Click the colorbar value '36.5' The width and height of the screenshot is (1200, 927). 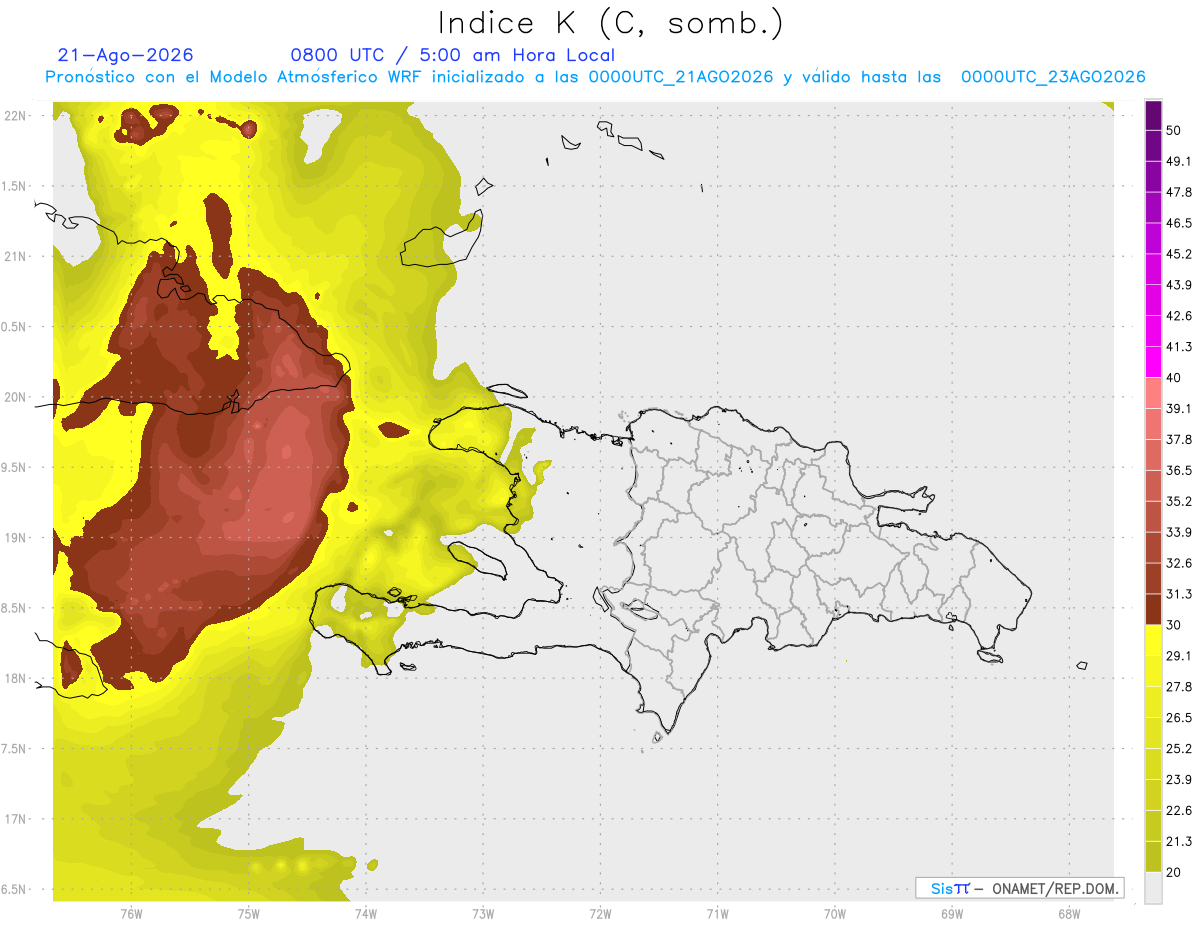1179,470
